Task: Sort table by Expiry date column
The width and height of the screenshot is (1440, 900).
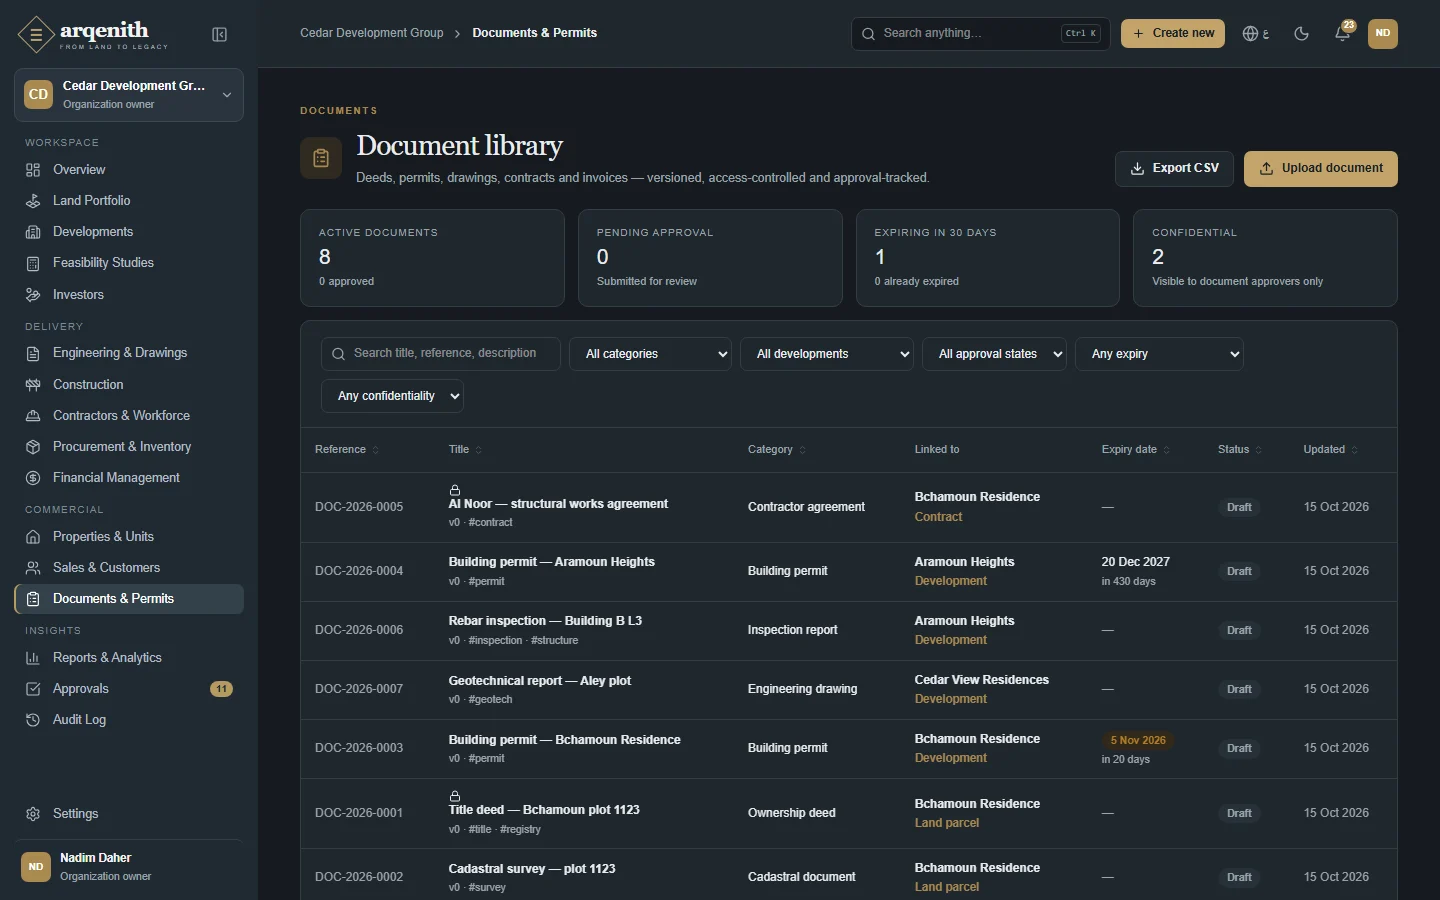Action: [1135, 450]
